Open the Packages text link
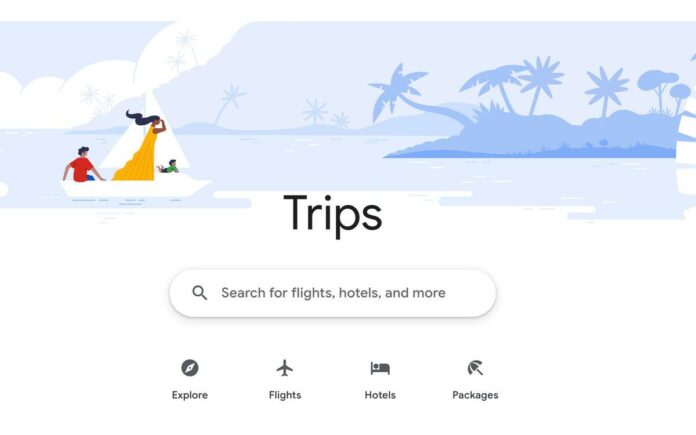Image resolution: width=696 pixels, height=435 pixels. [475, 395]
